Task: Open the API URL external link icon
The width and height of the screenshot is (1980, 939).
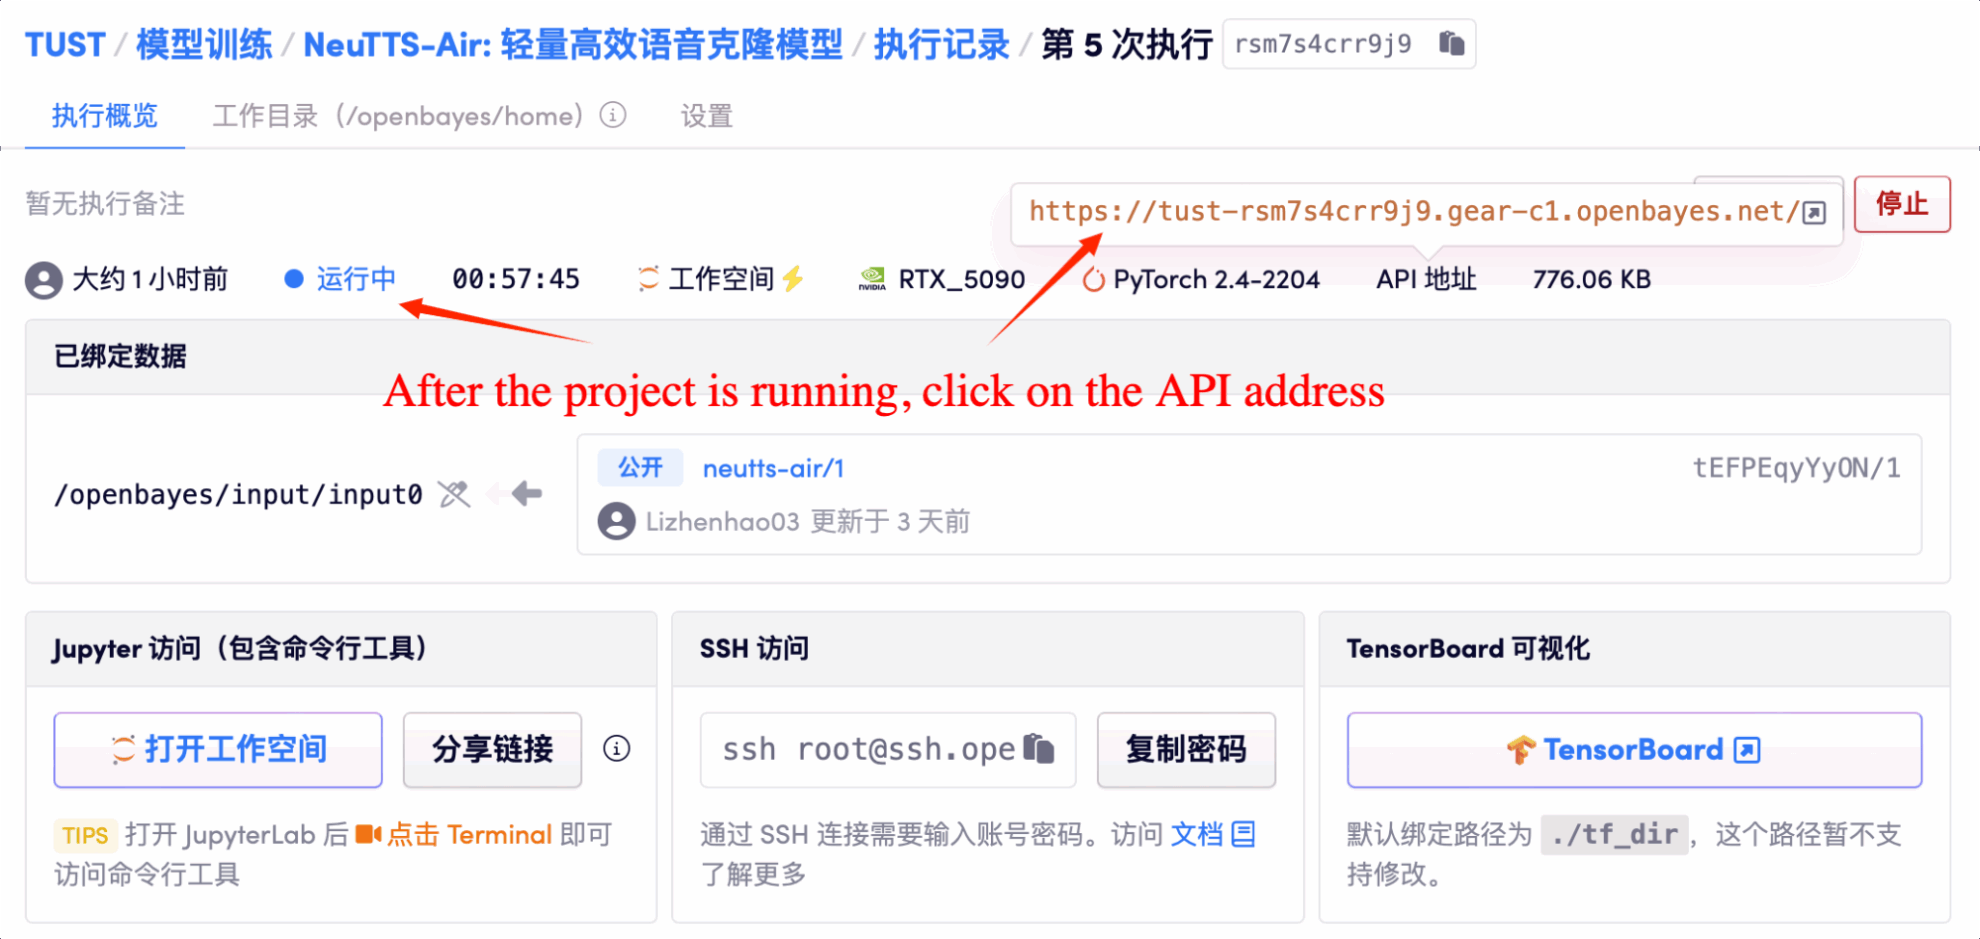Action: [x=1814, y=213]
